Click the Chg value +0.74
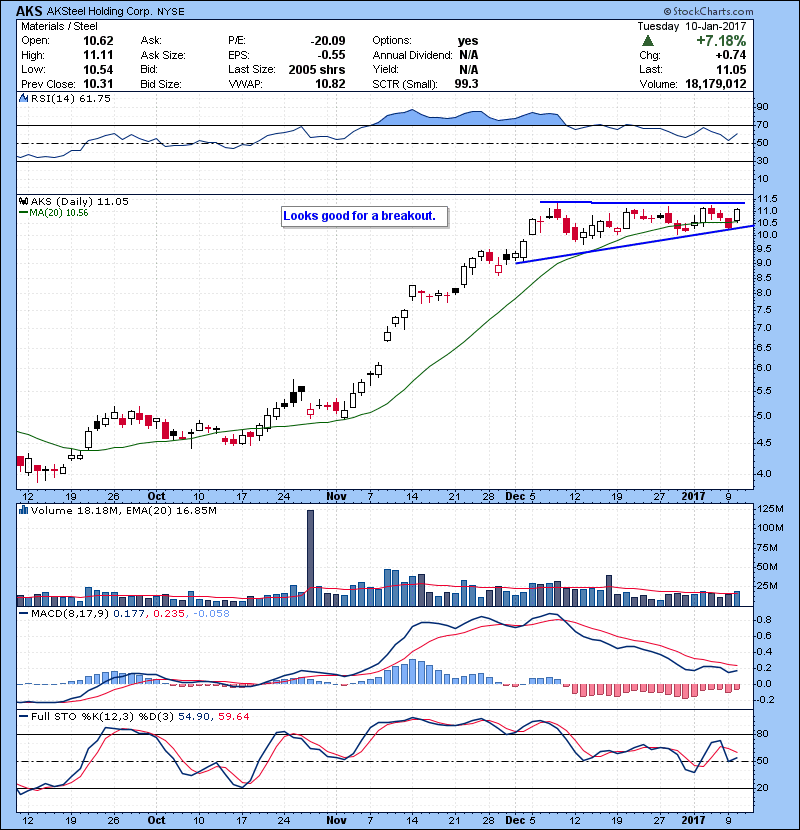The image size is (800, 830). (x=730, y=55)
